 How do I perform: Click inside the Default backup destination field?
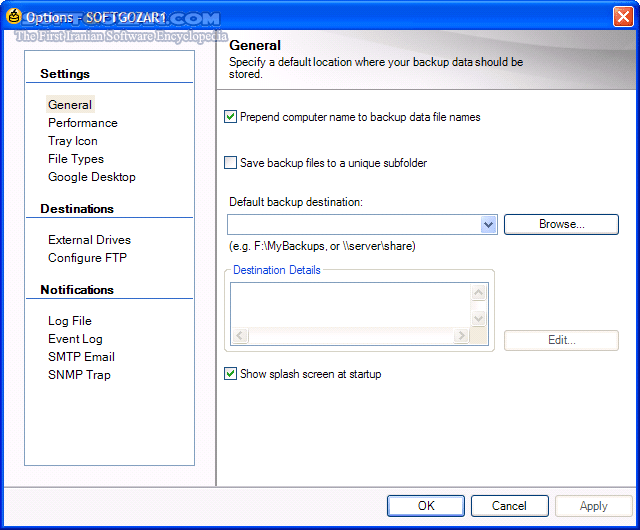(x=354, y=225)
